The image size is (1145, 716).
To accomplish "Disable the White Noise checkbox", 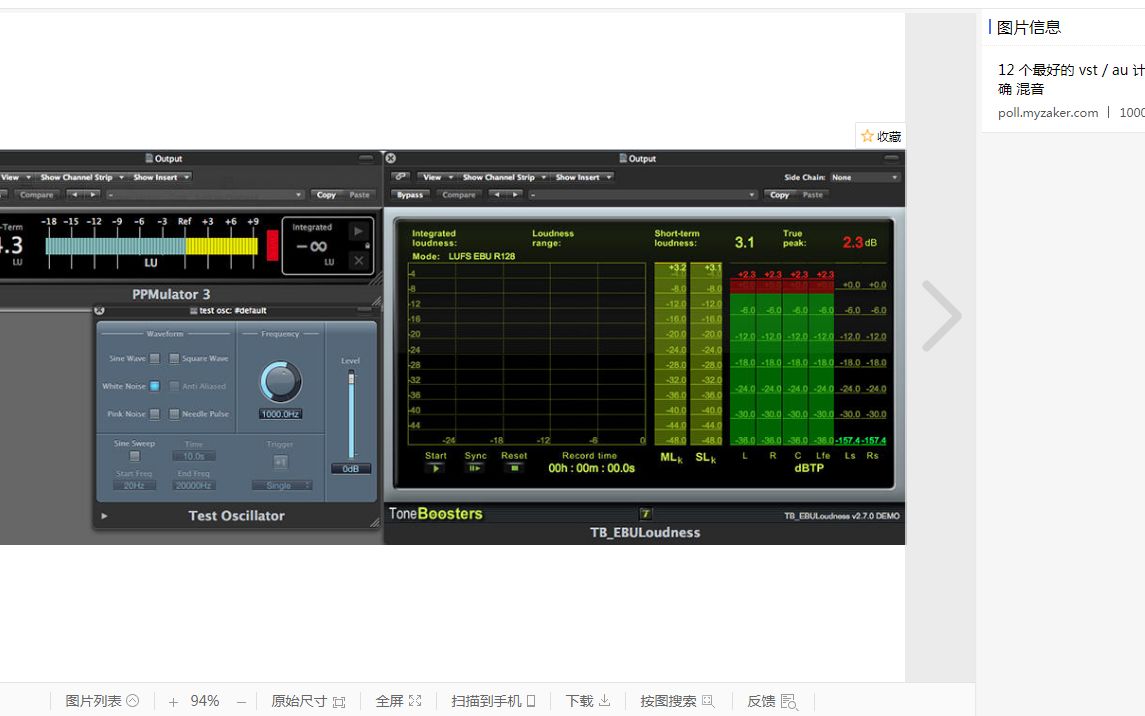I will [x=156, y=386].
